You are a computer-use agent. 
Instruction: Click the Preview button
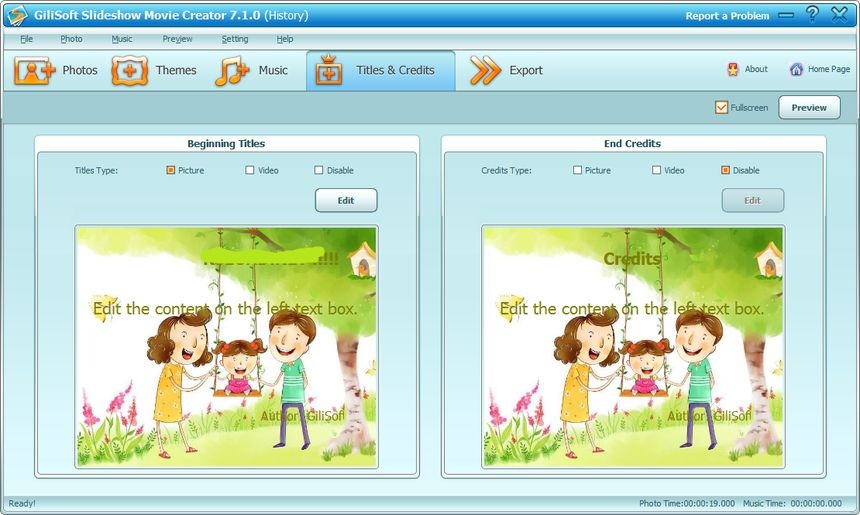click(x=809, y=107)
